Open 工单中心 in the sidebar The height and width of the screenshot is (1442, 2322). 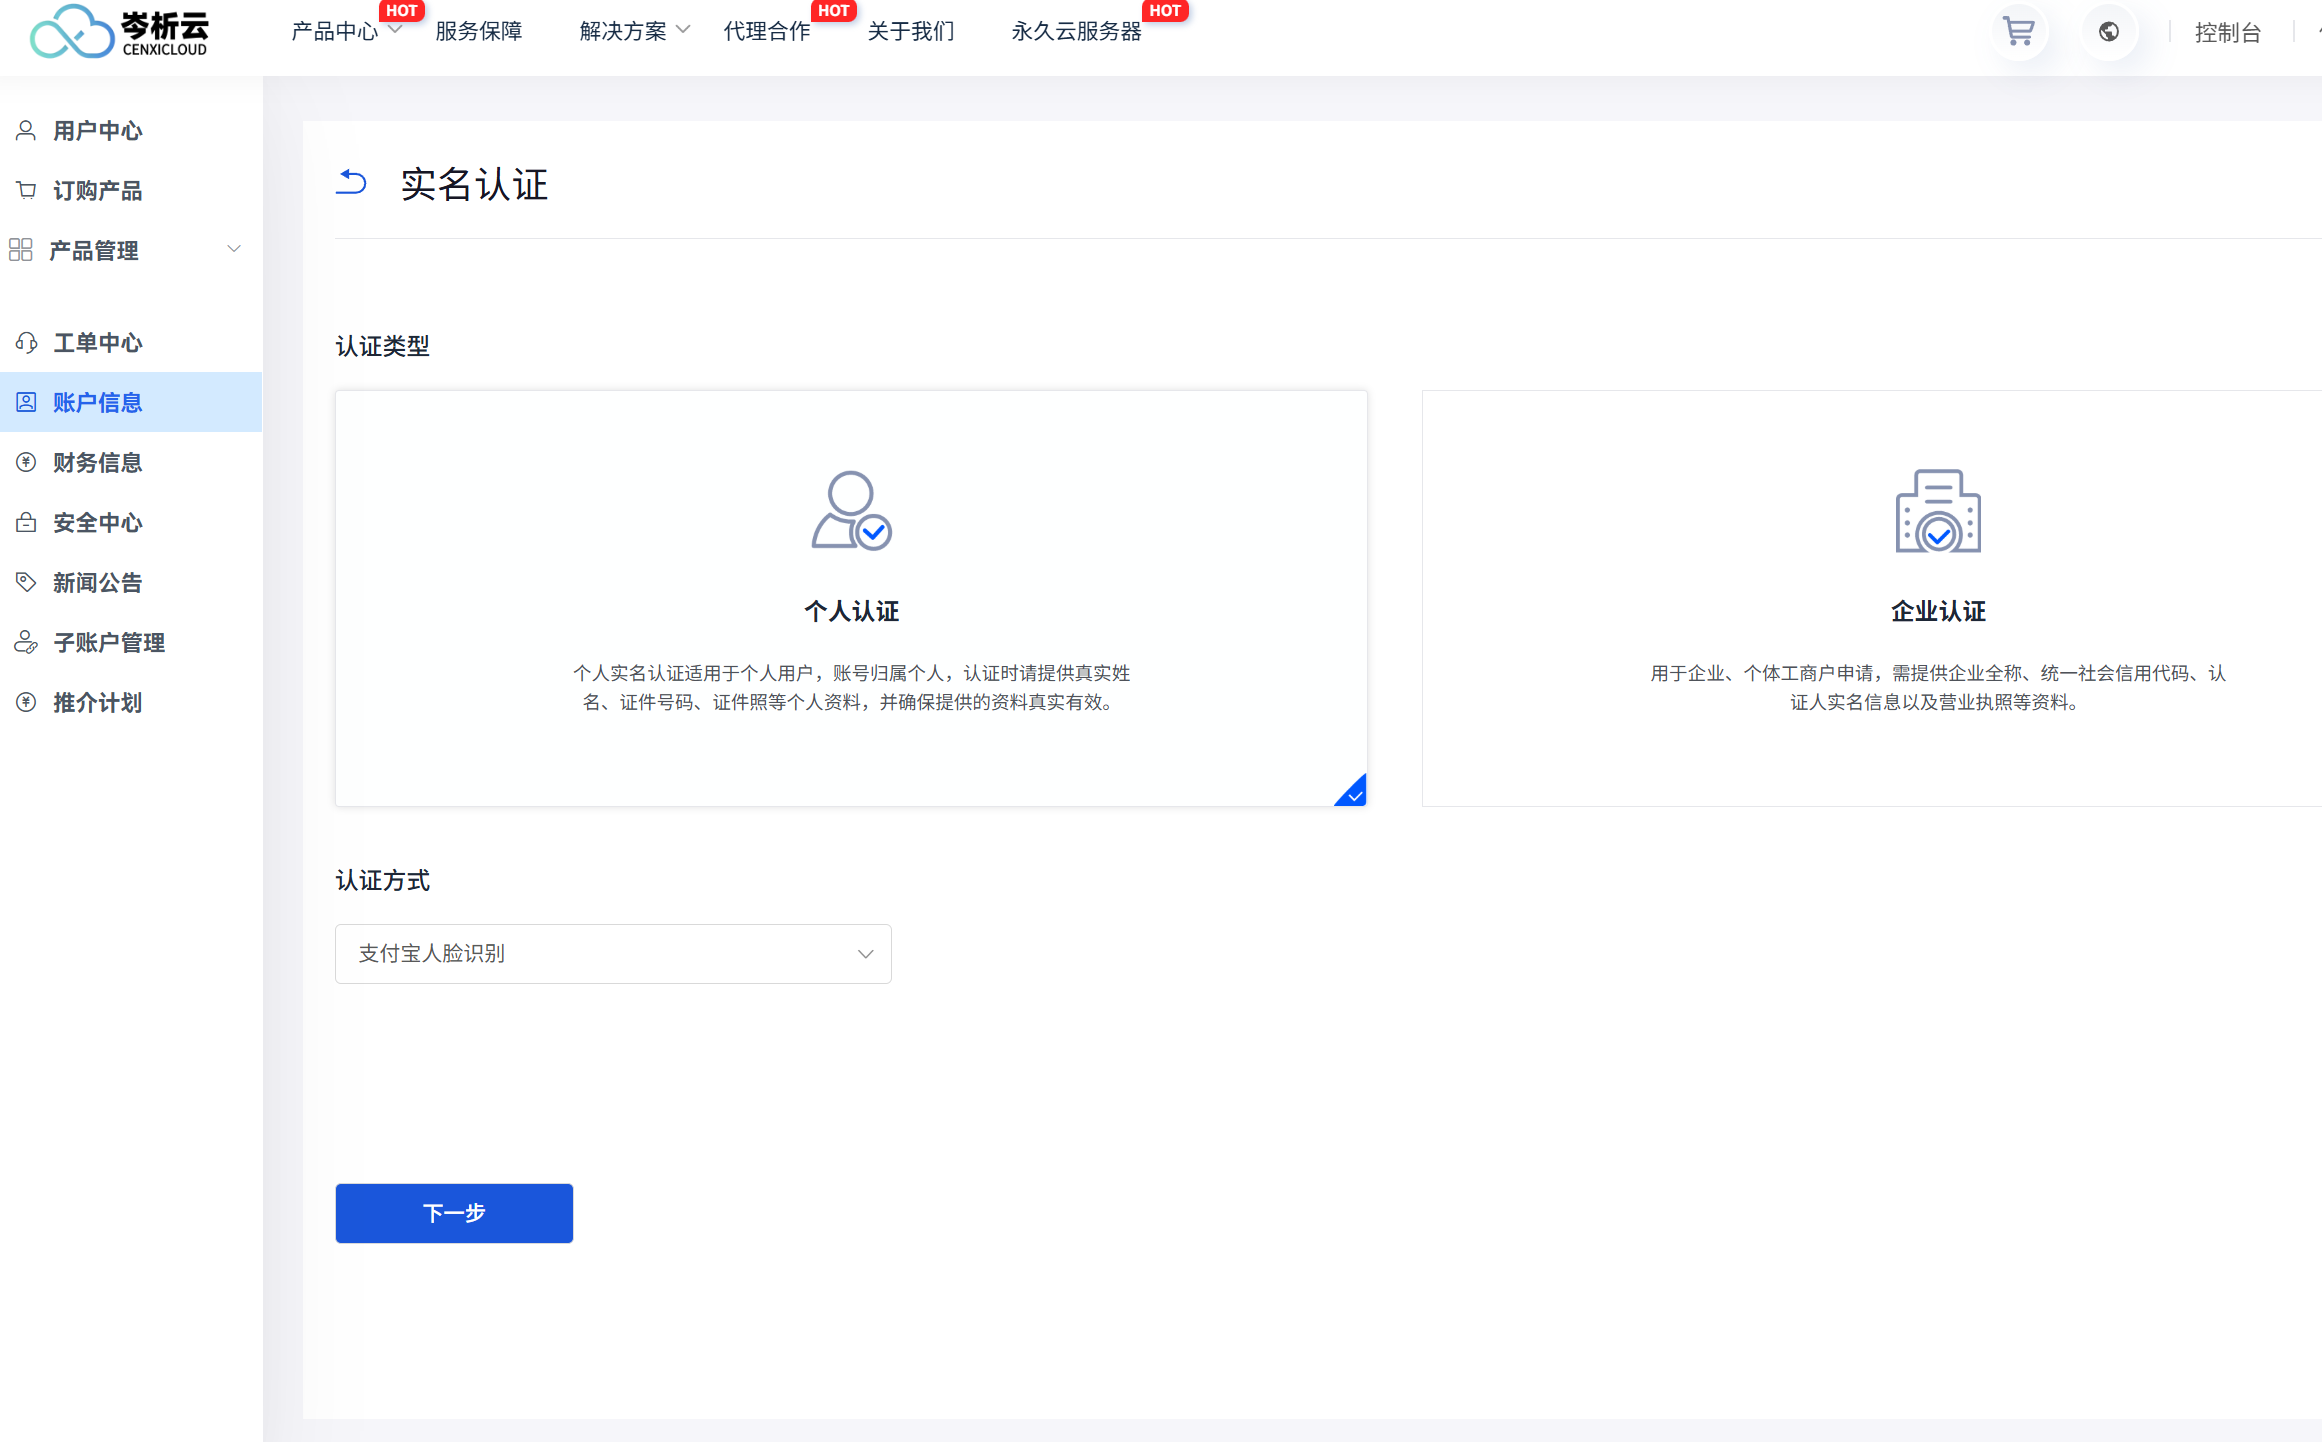[97, 343]
